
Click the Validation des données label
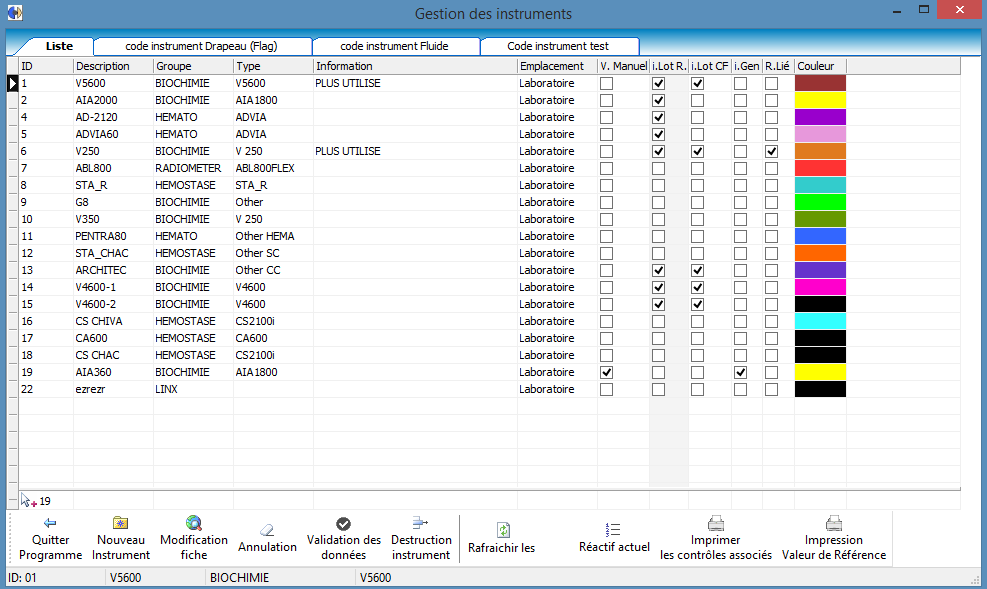[344, 547]
